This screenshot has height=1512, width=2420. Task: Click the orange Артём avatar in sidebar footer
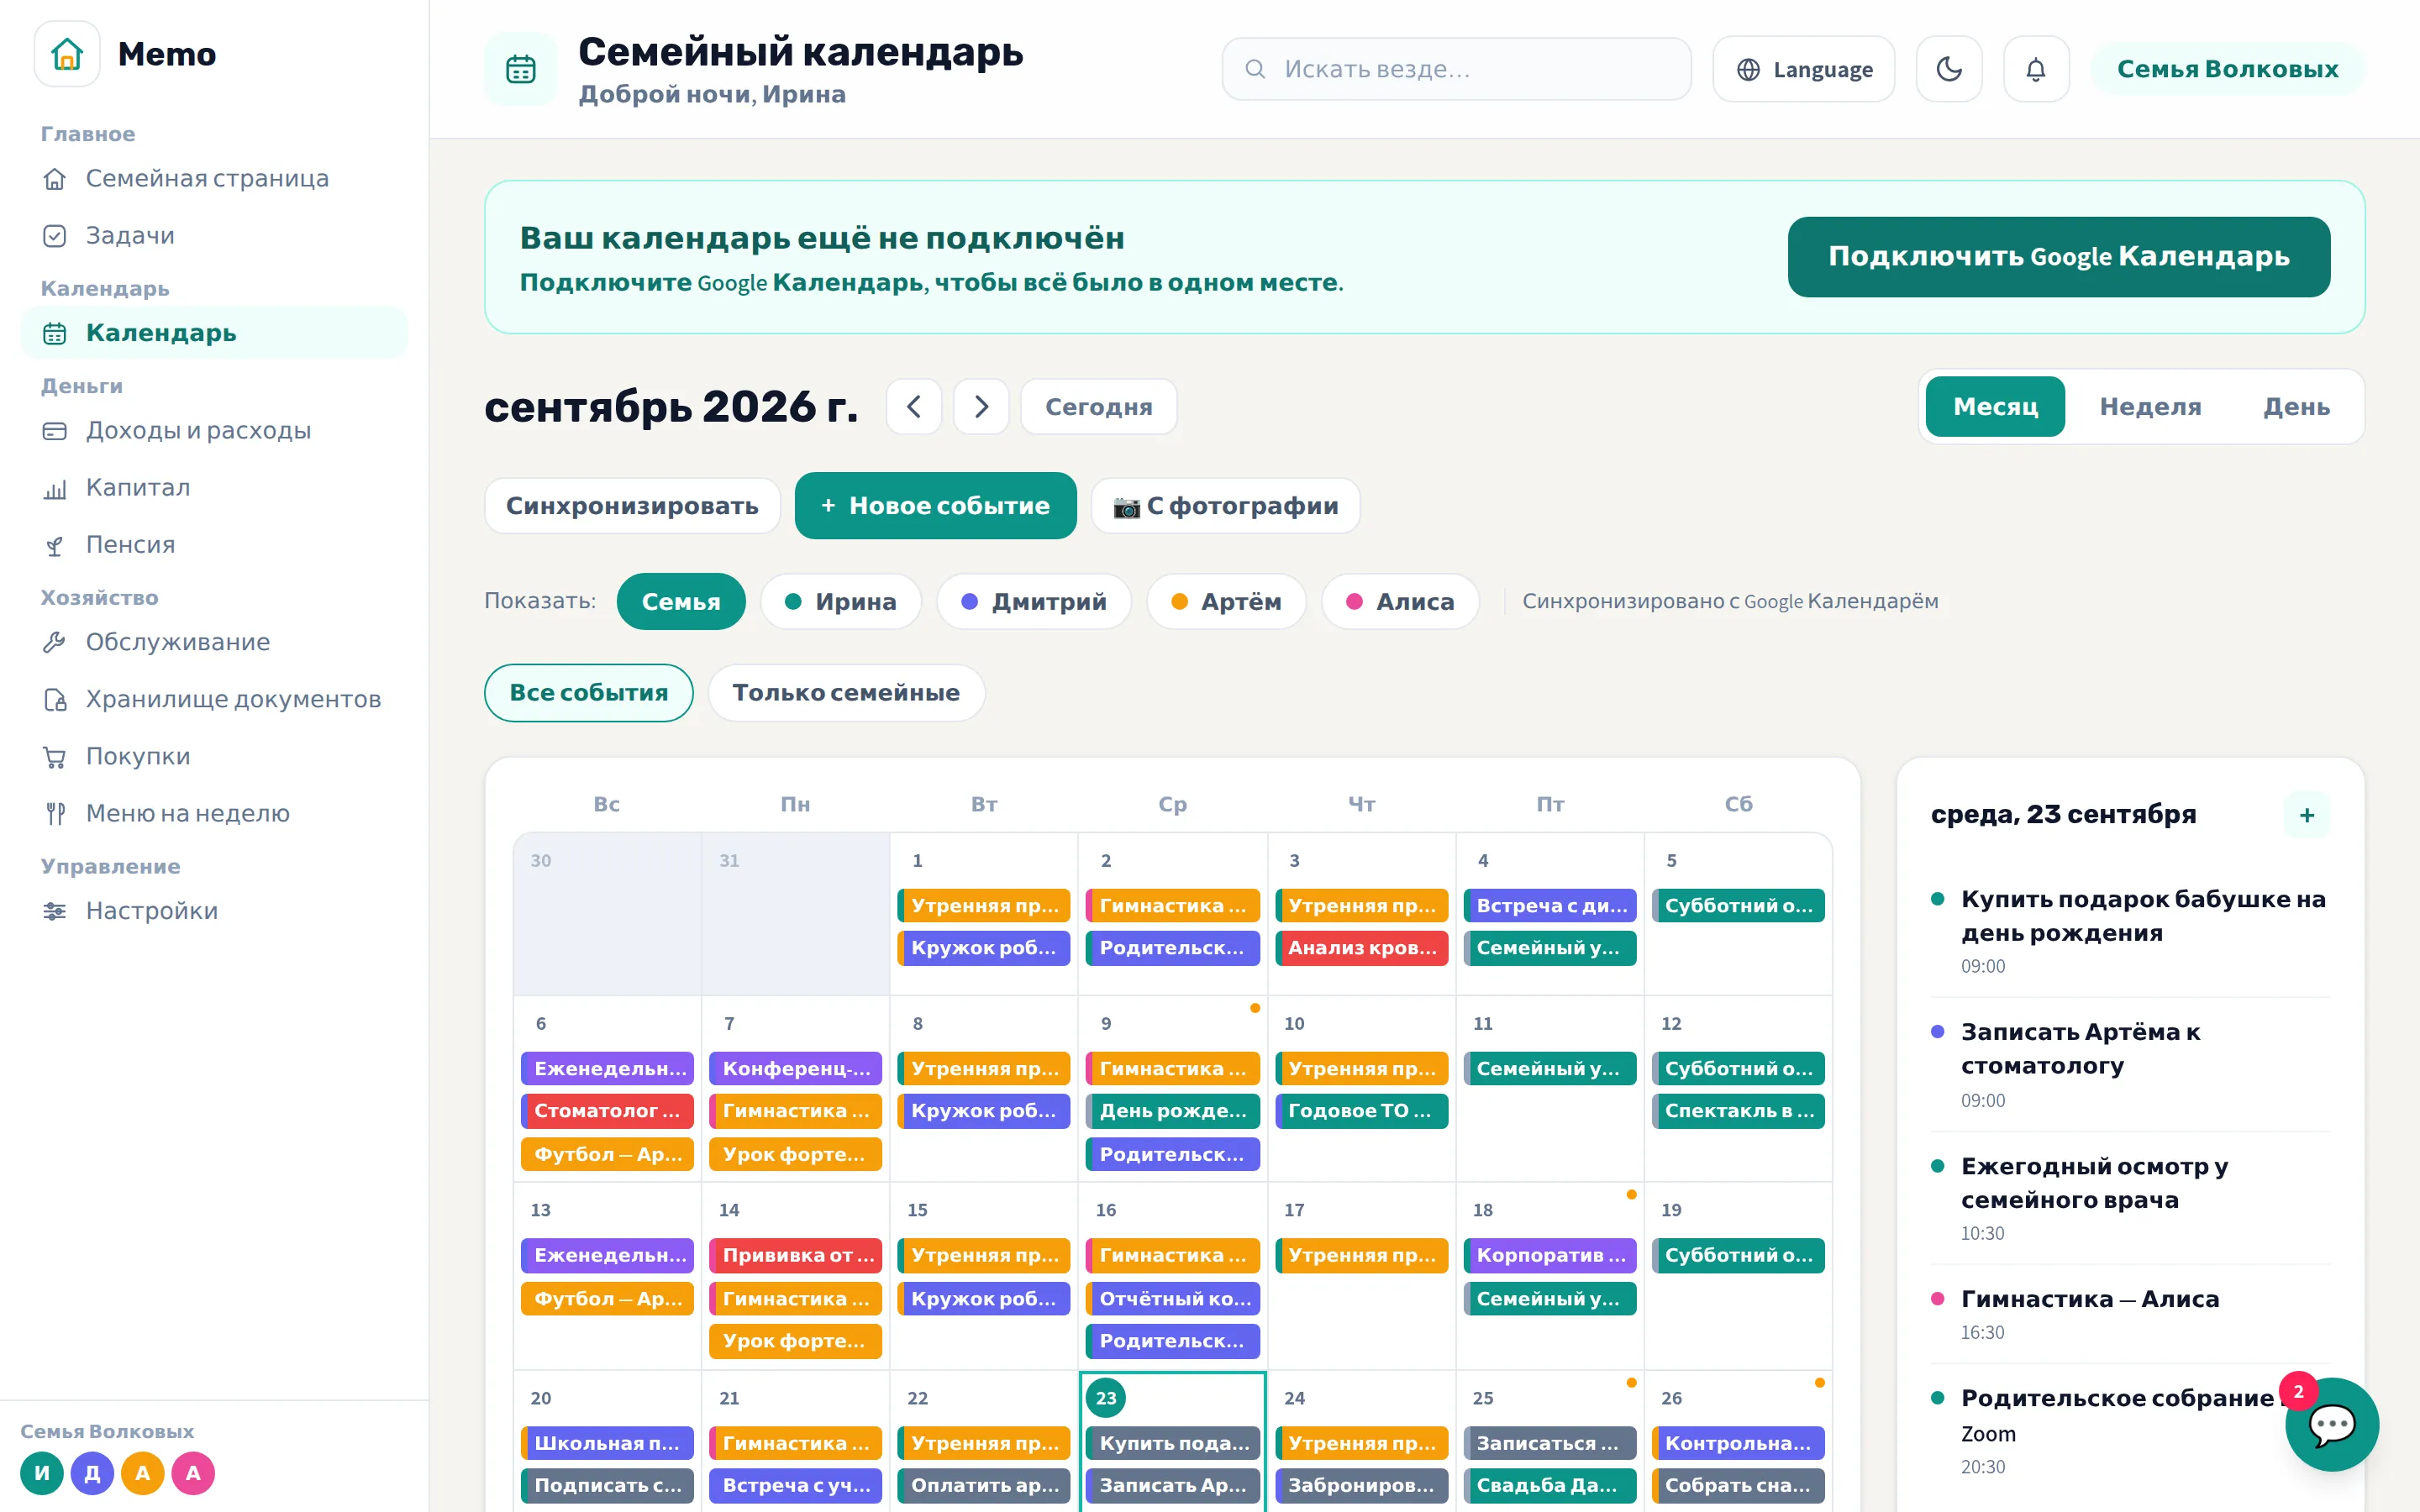(x=143, y=1473)
